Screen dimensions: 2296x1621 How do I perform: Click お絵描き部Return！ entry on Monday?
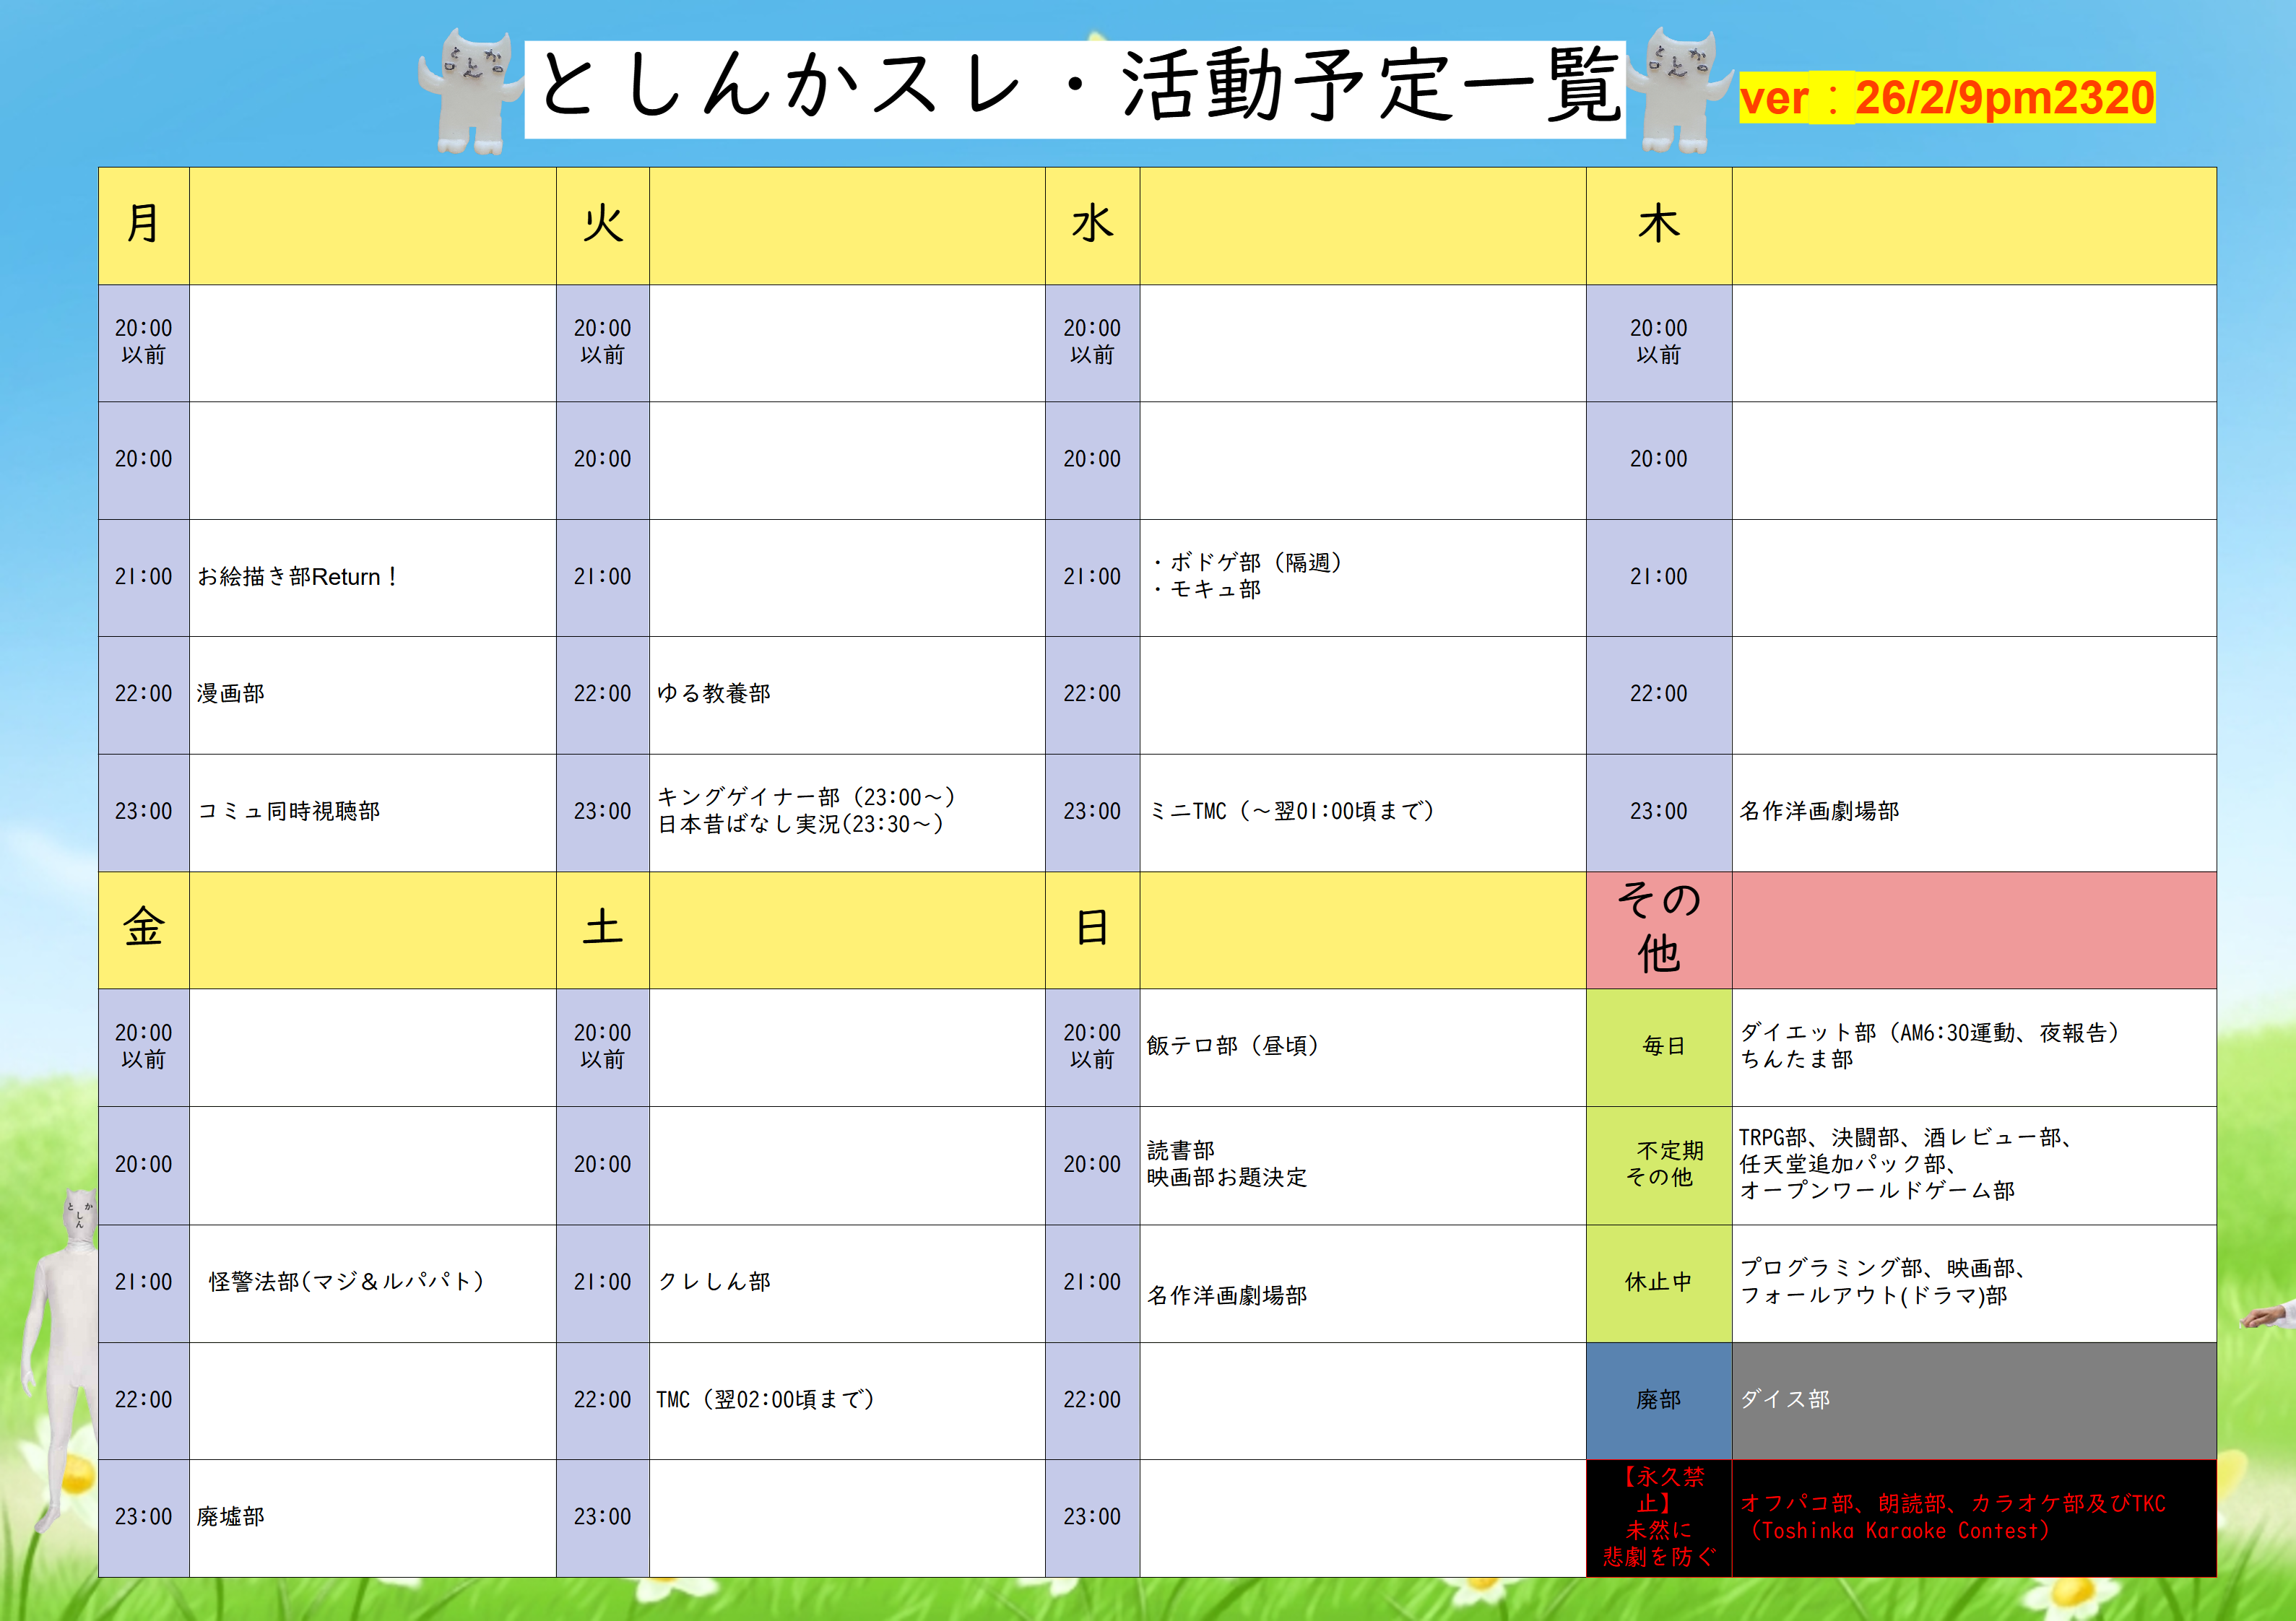coord(297,577)
